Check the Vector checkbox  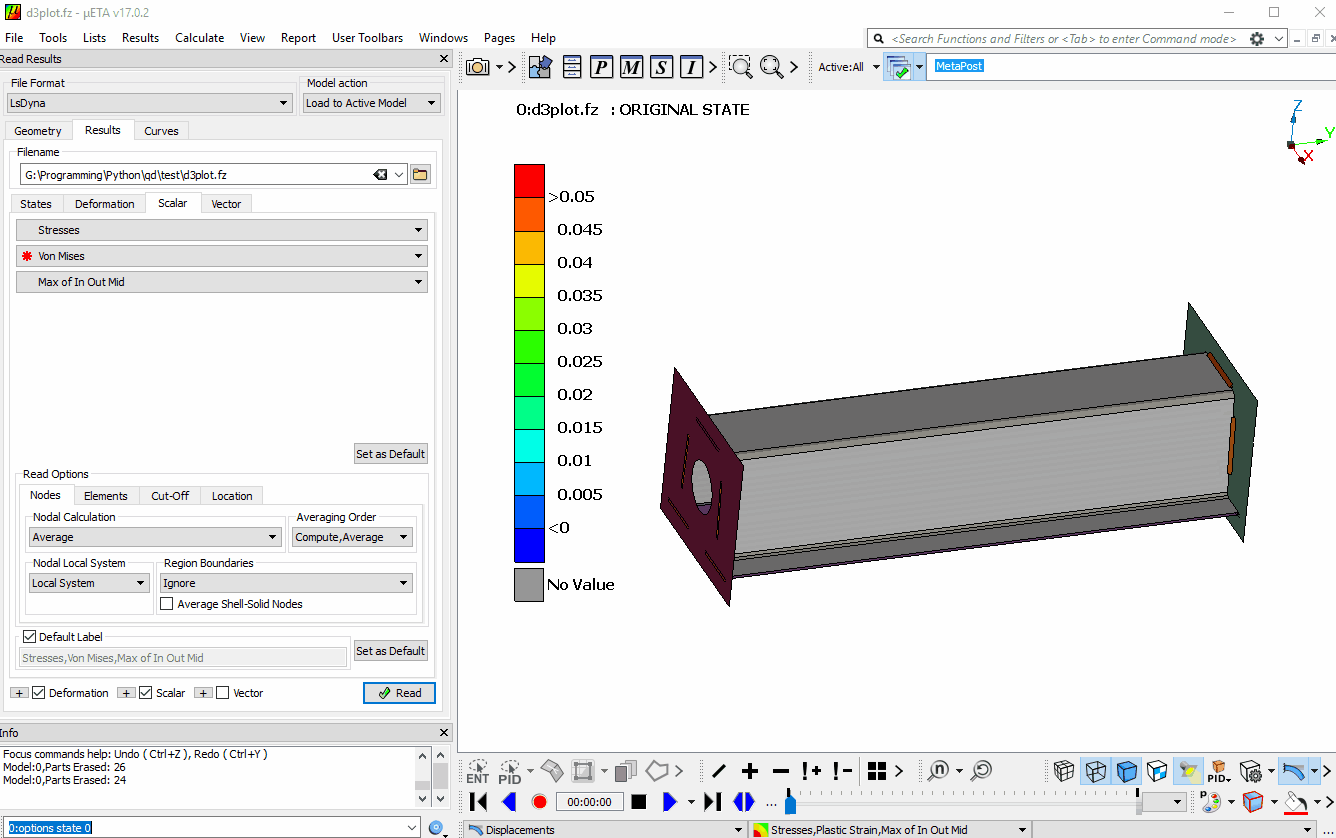pos(223,693)
